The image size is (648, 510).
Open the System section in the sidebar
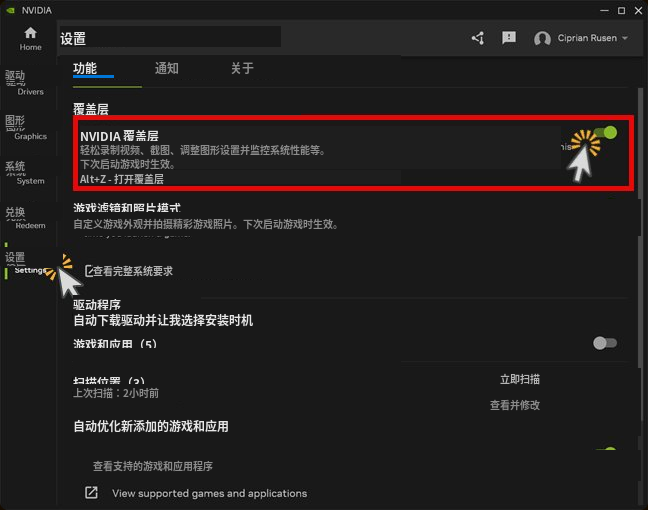pyautogui.click(x=25, y=173)
